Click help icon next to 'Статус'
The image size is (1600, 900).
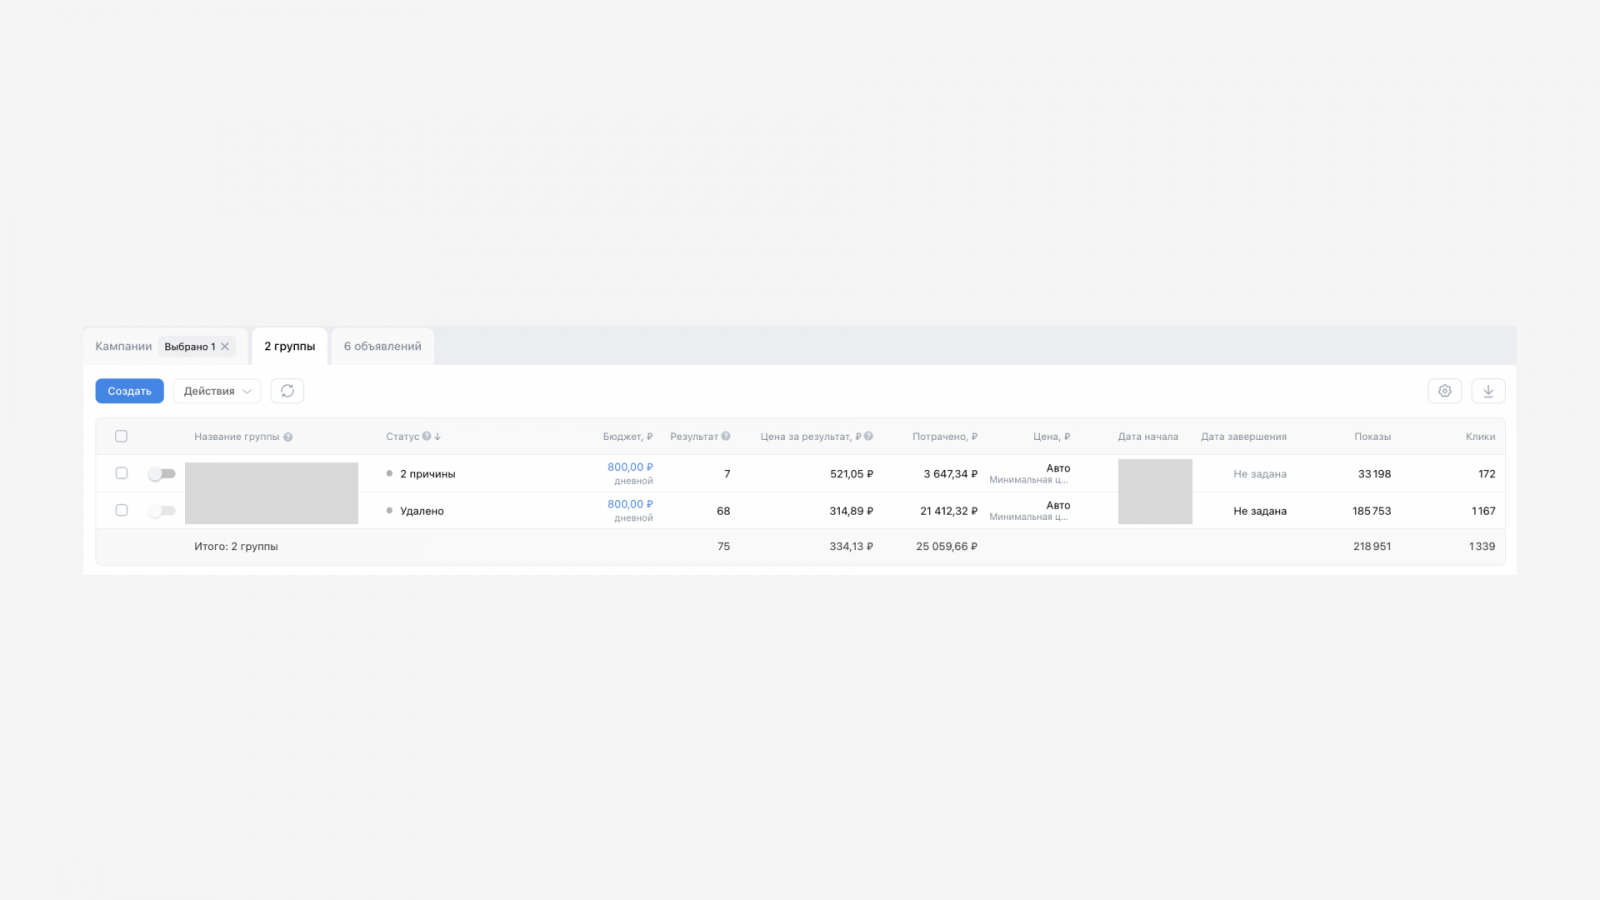click(x=426, y=436)
